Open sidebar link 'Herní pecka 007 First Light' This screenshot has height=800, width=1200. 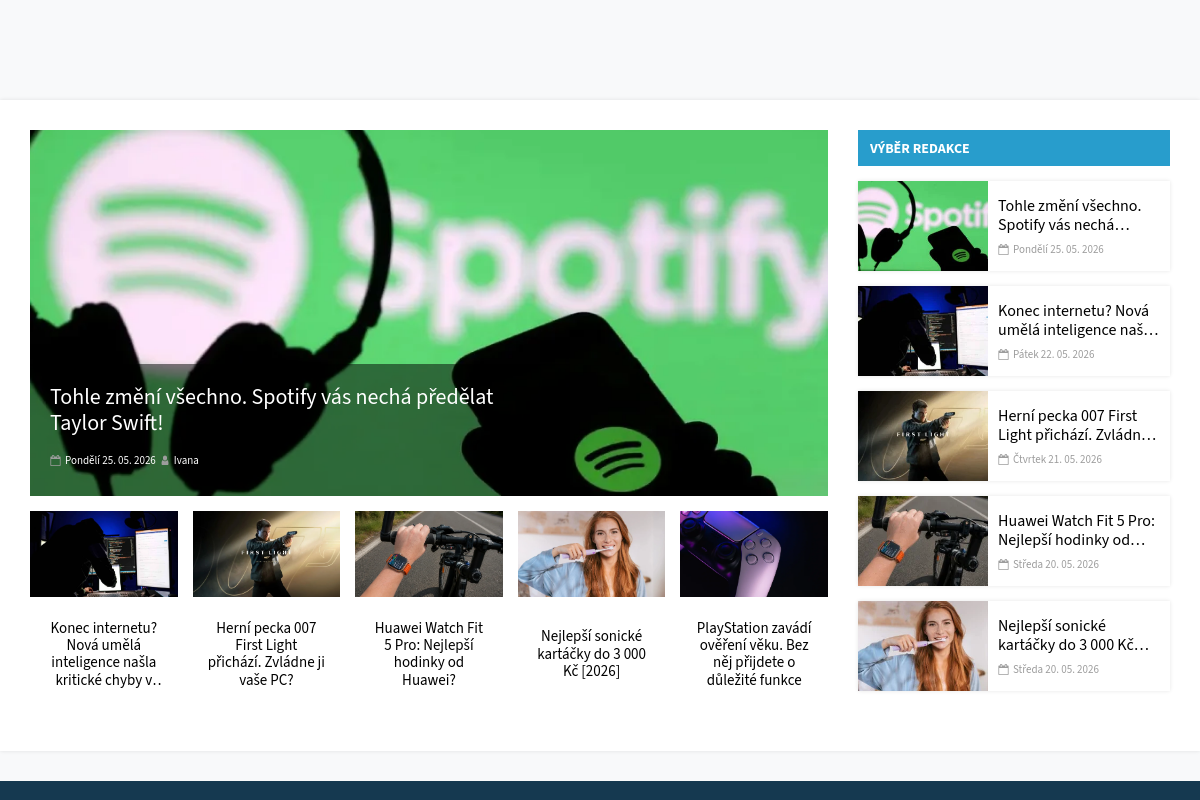1077,426
